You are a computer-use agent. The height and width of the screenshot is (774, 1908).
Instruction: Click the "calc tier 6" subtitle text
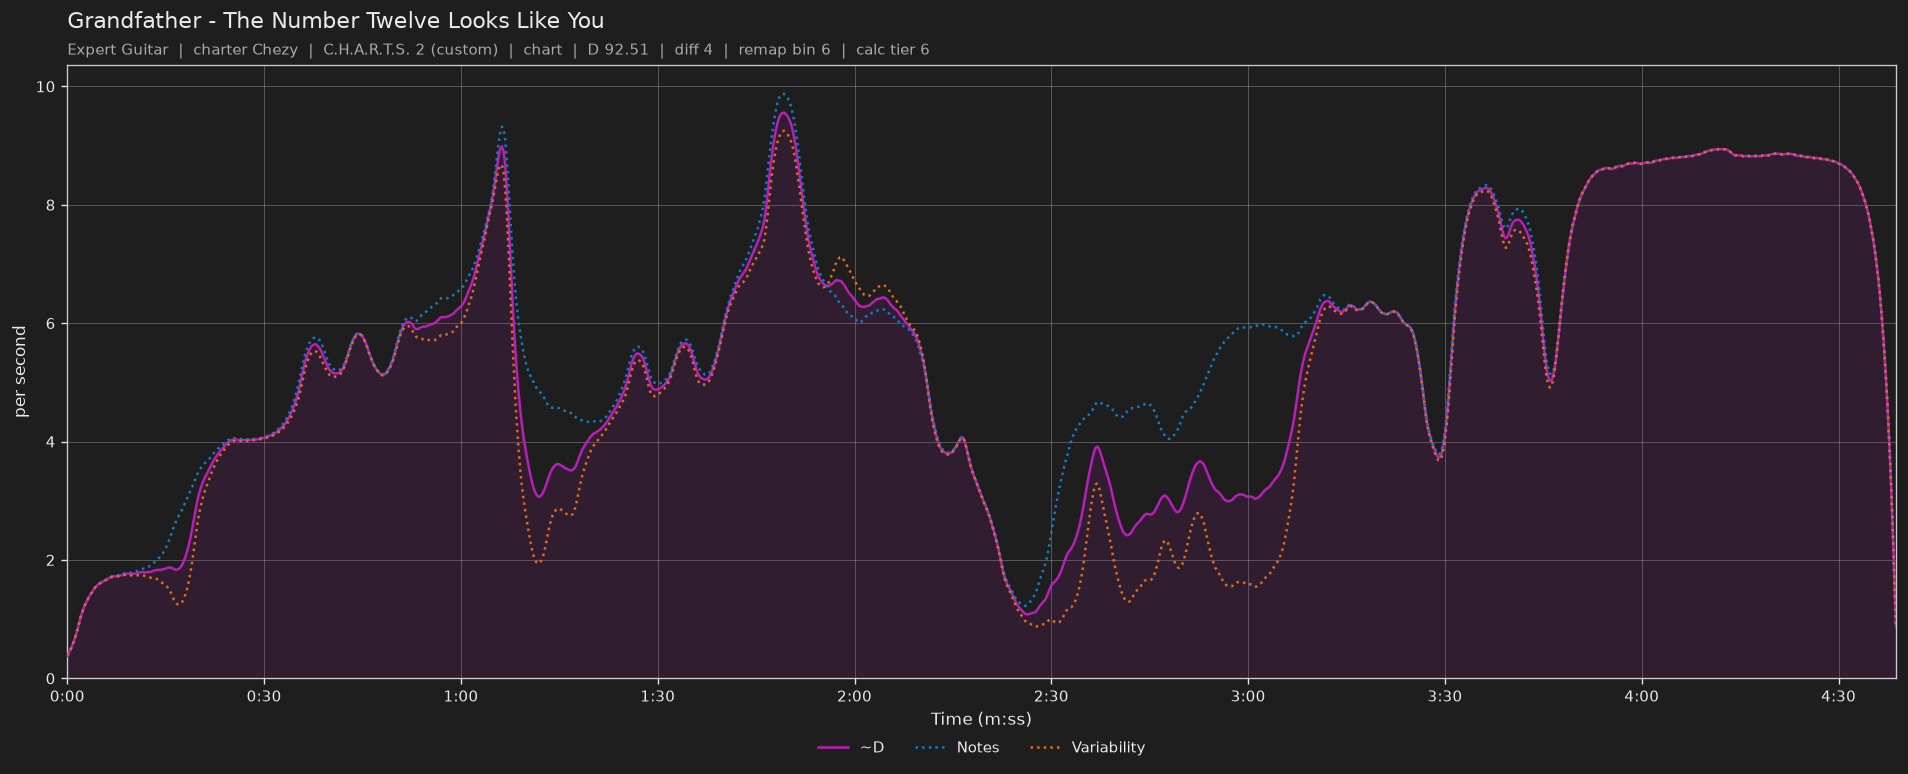[892, 50]
